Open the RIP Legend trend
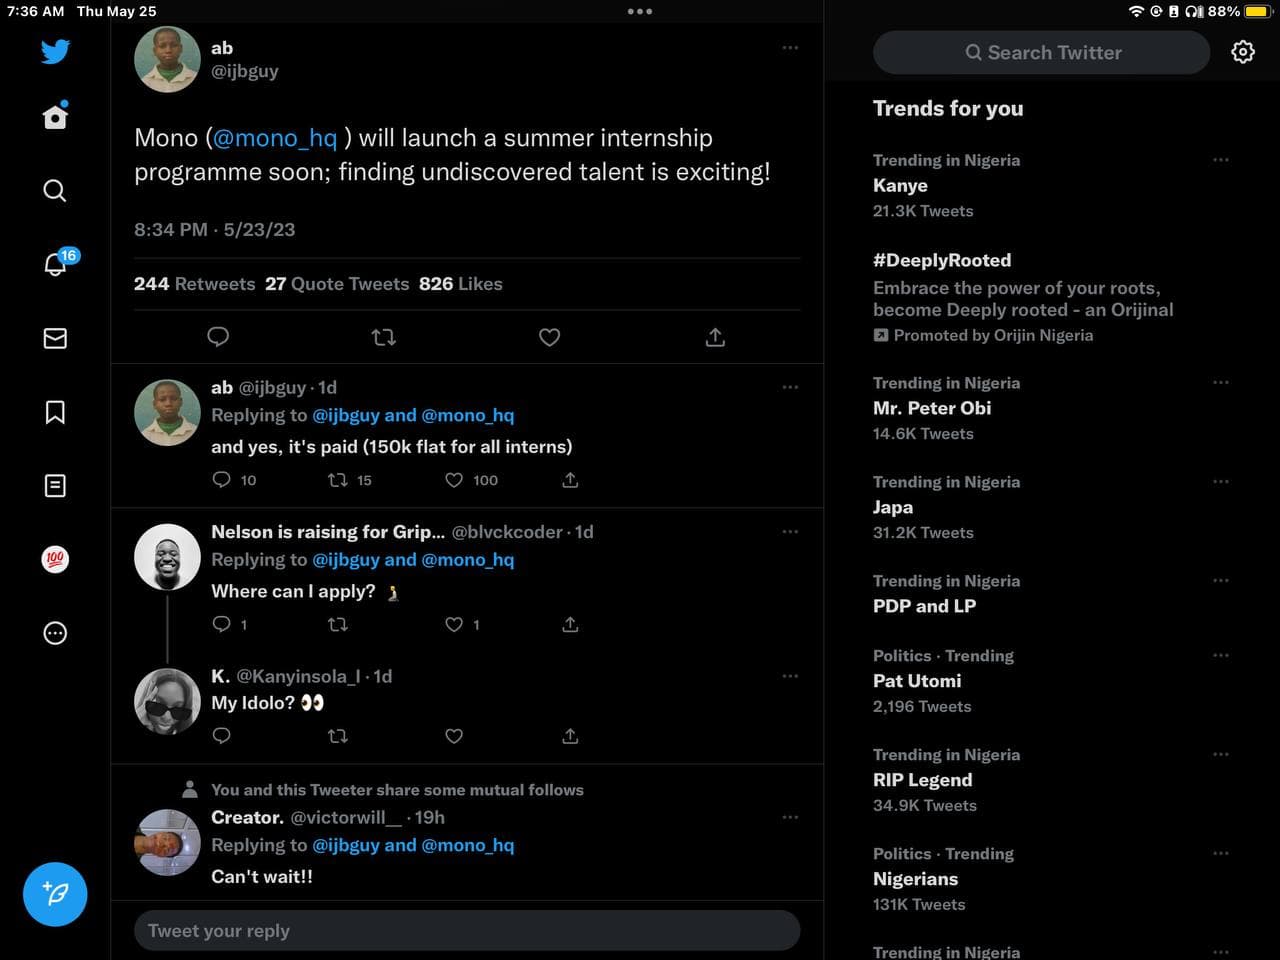Screen dimensions: 1280x960 point(922,780)
